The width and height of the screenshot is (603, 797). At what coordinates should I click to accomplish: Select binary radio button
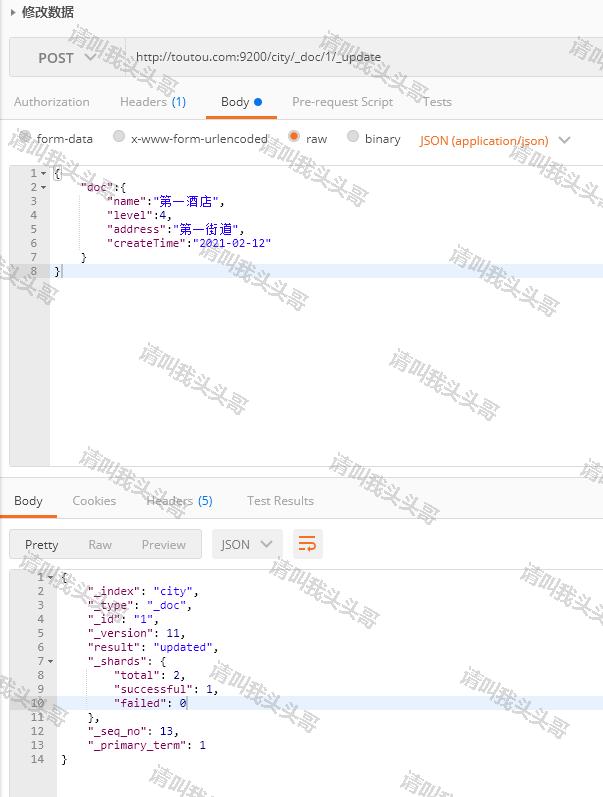pyautogui.click(x=352, y=136)
